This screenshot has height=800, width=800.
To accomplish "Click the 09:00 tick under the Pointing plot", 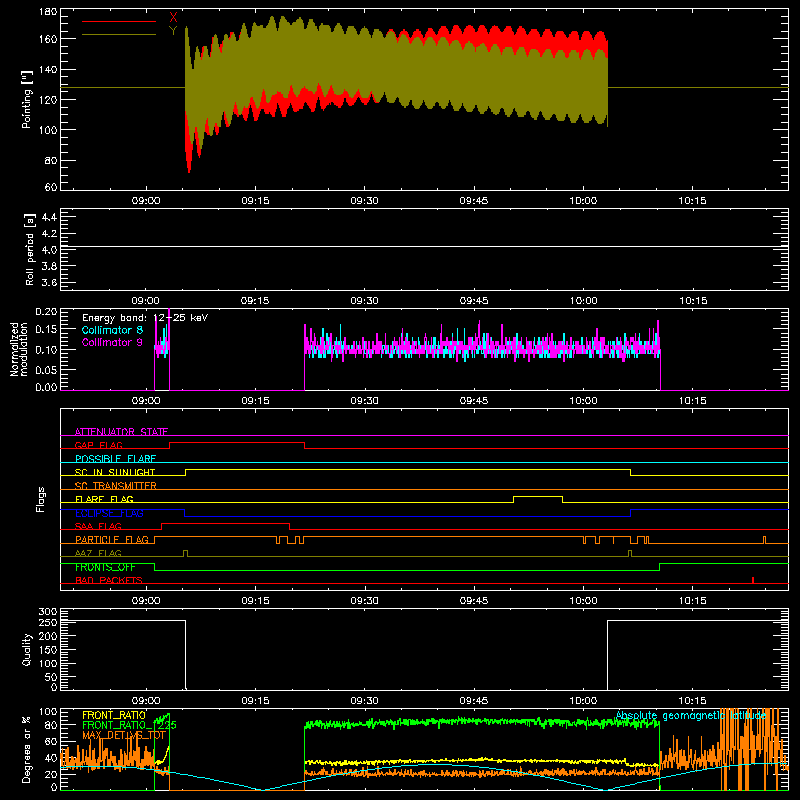I will click(x=146, y=201).
